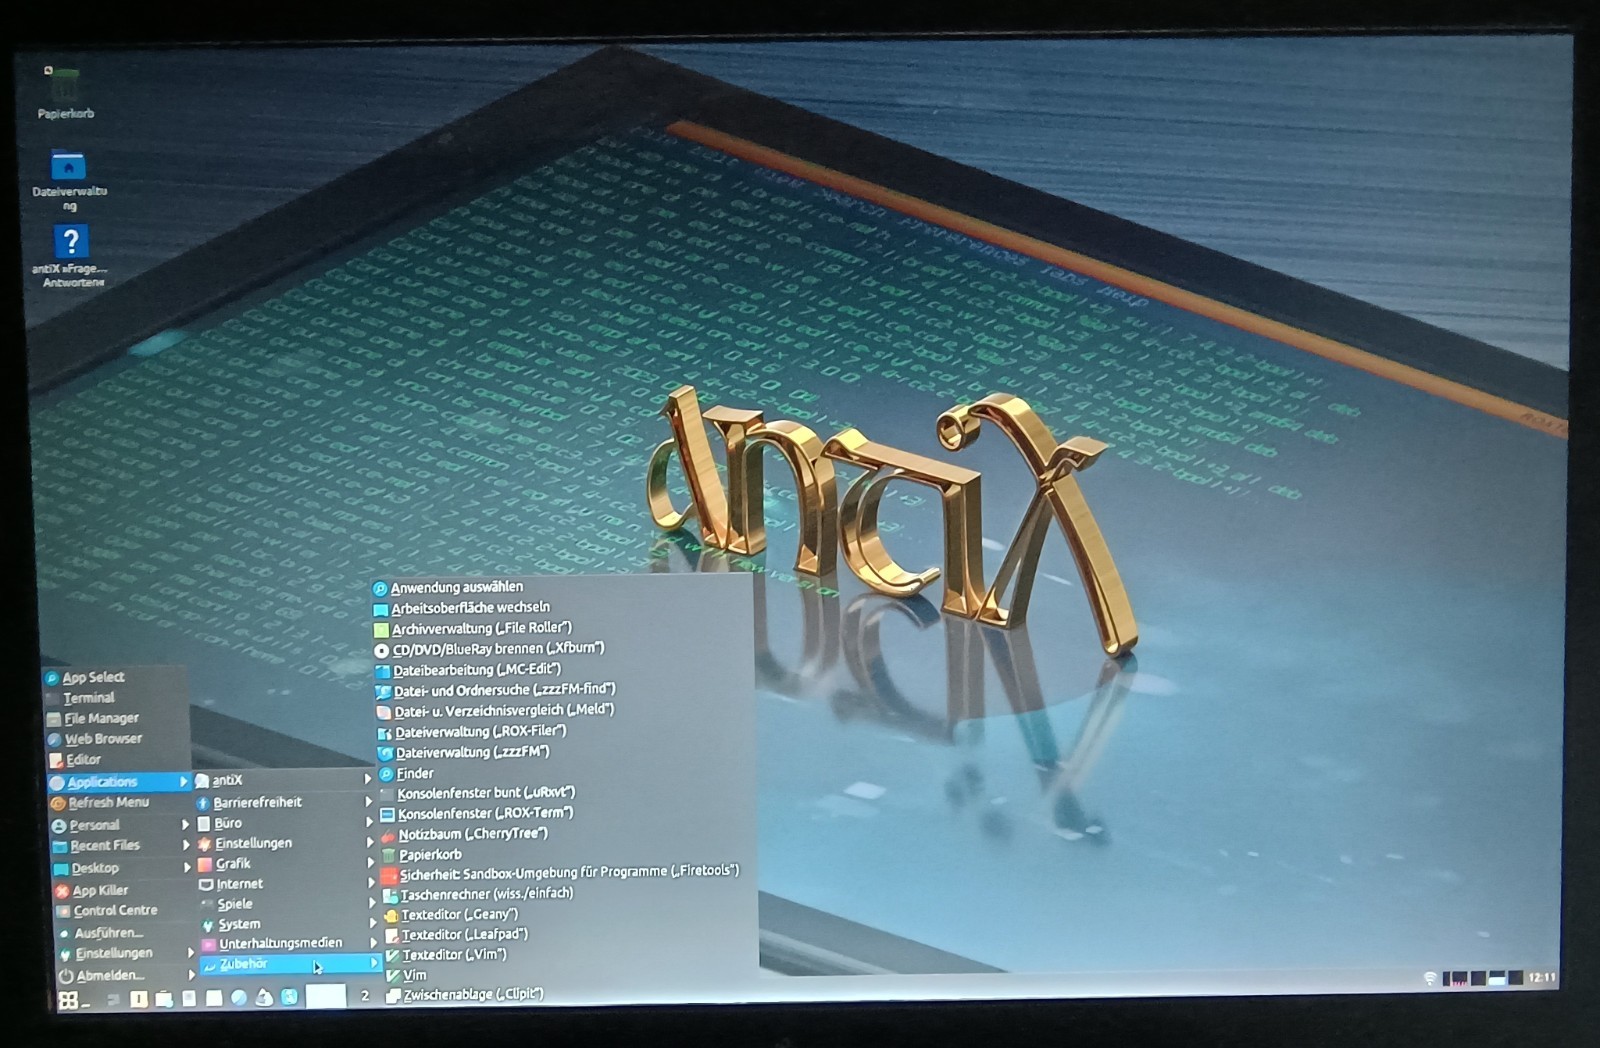The height and width of the screenshot is (1048, 1600).
Task: Click the Dateiverwaltung zzzFM icon
Action: point(385,753)
